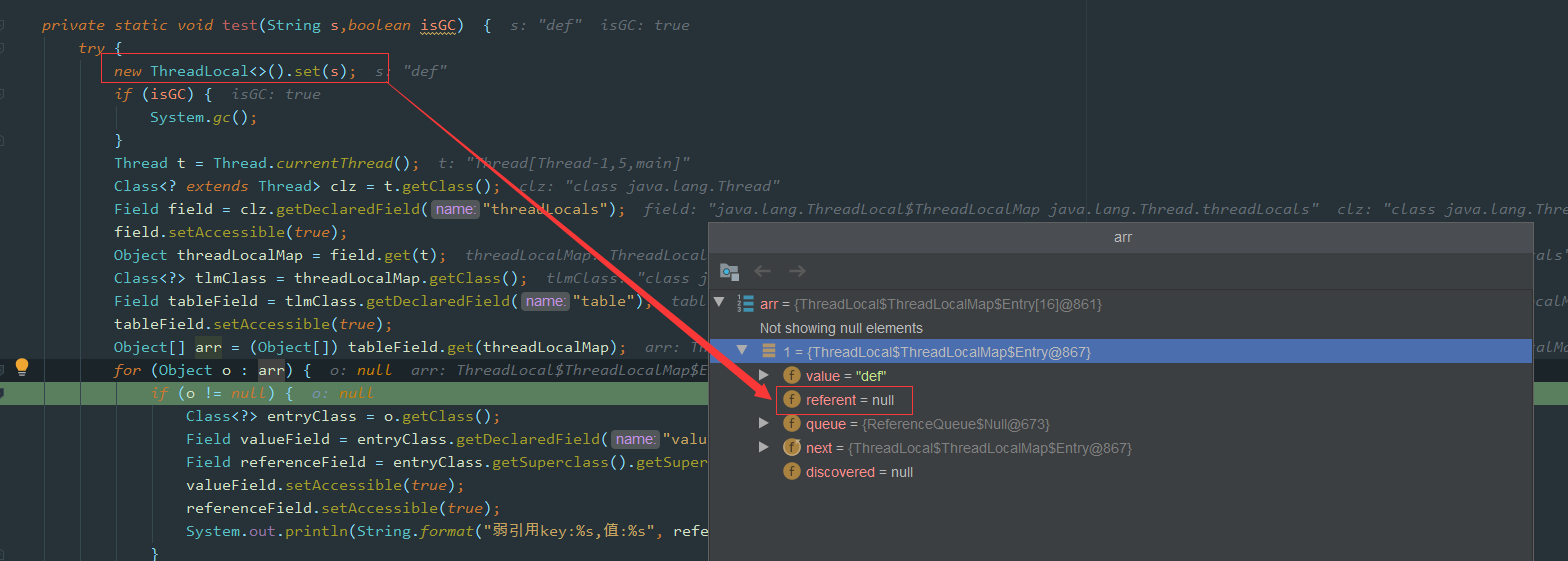Click the Set as Root toolbar icon

[729, 272]
